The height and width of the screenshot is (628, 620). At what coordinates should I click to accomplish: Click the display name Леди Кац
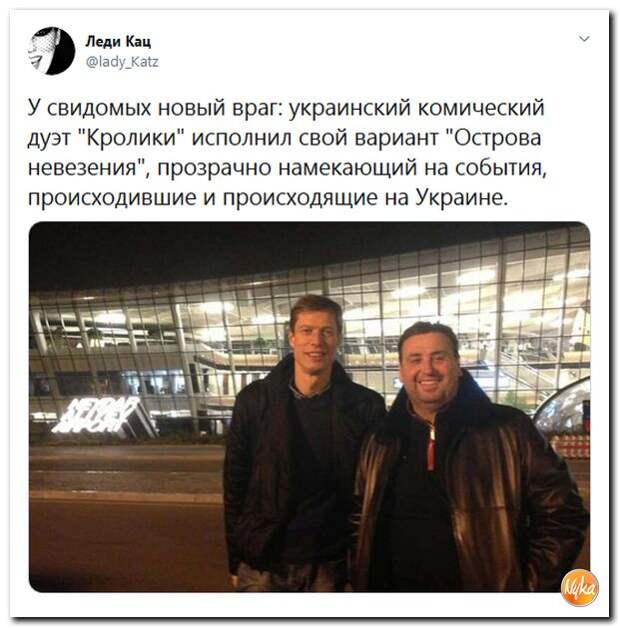pos(118,41)
